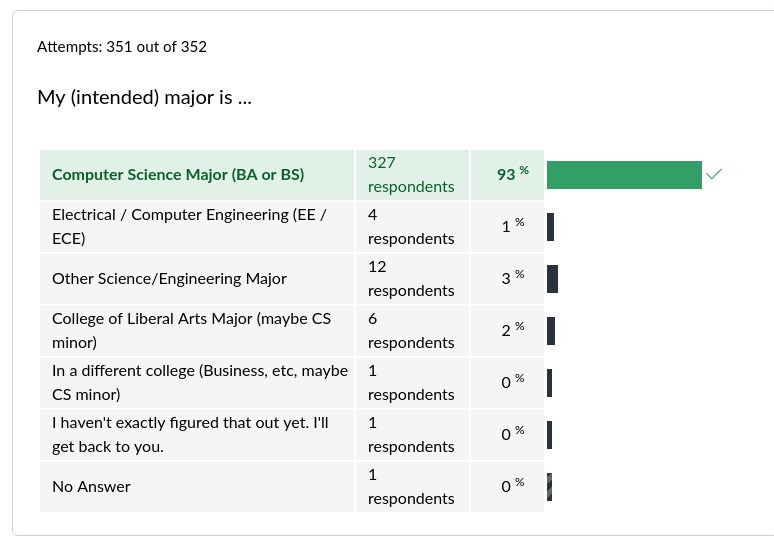Click the 327 respondents cell
The width and height of the screenshot is (774, 549).
click(x=412, y=175)
